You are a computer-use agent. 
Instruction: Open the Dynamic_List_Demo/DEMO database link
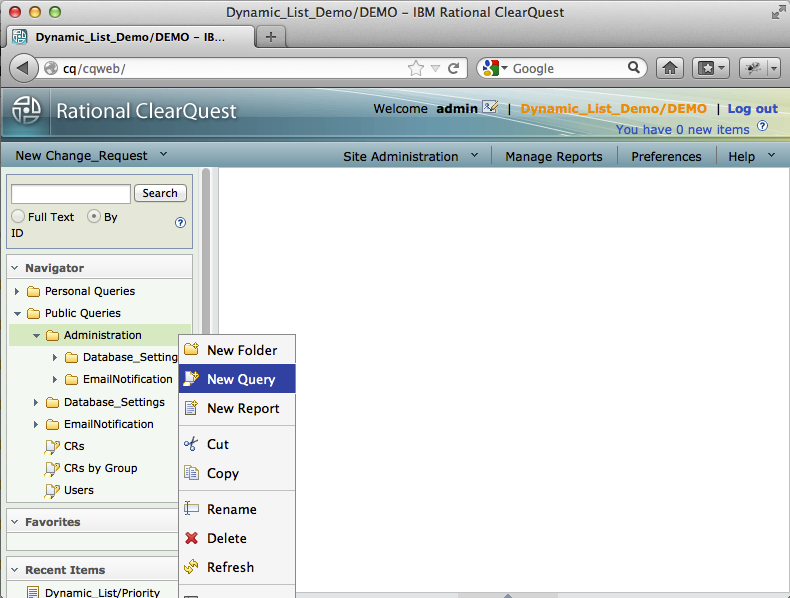(x=613, y=108)
